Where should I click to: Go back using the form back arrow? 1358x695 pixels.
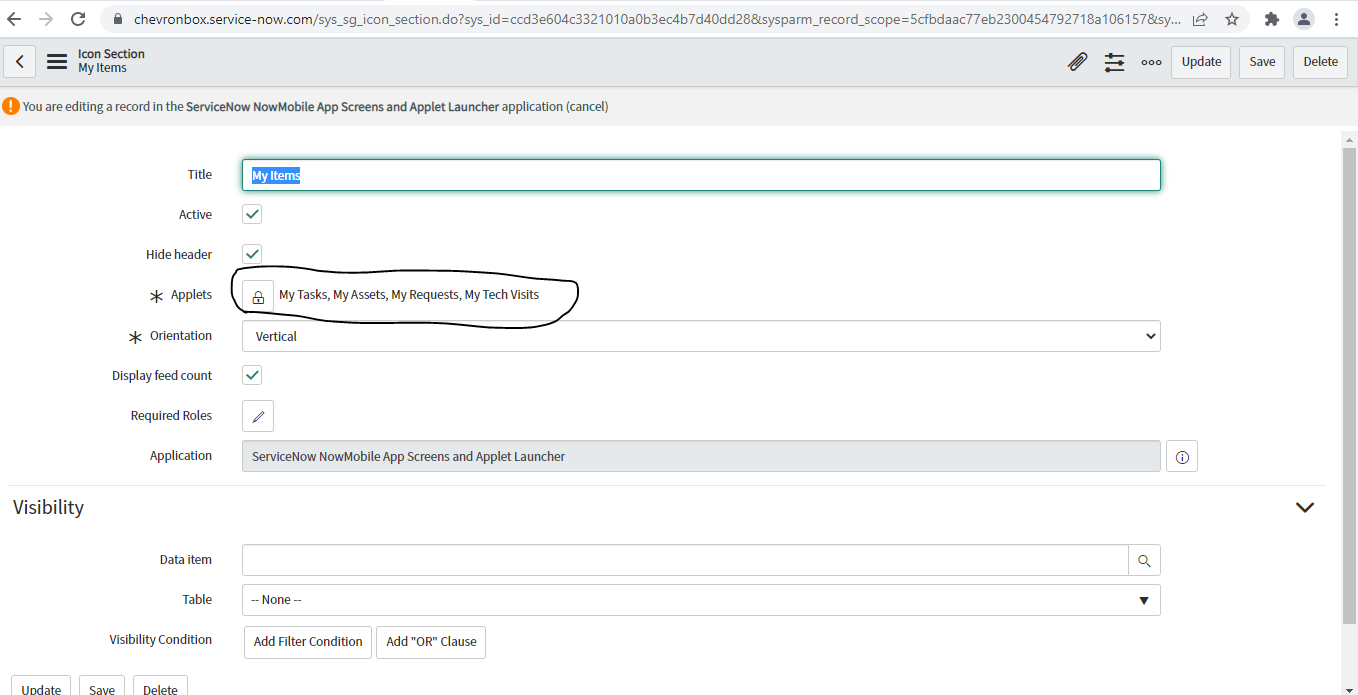[x=20, y=62]
